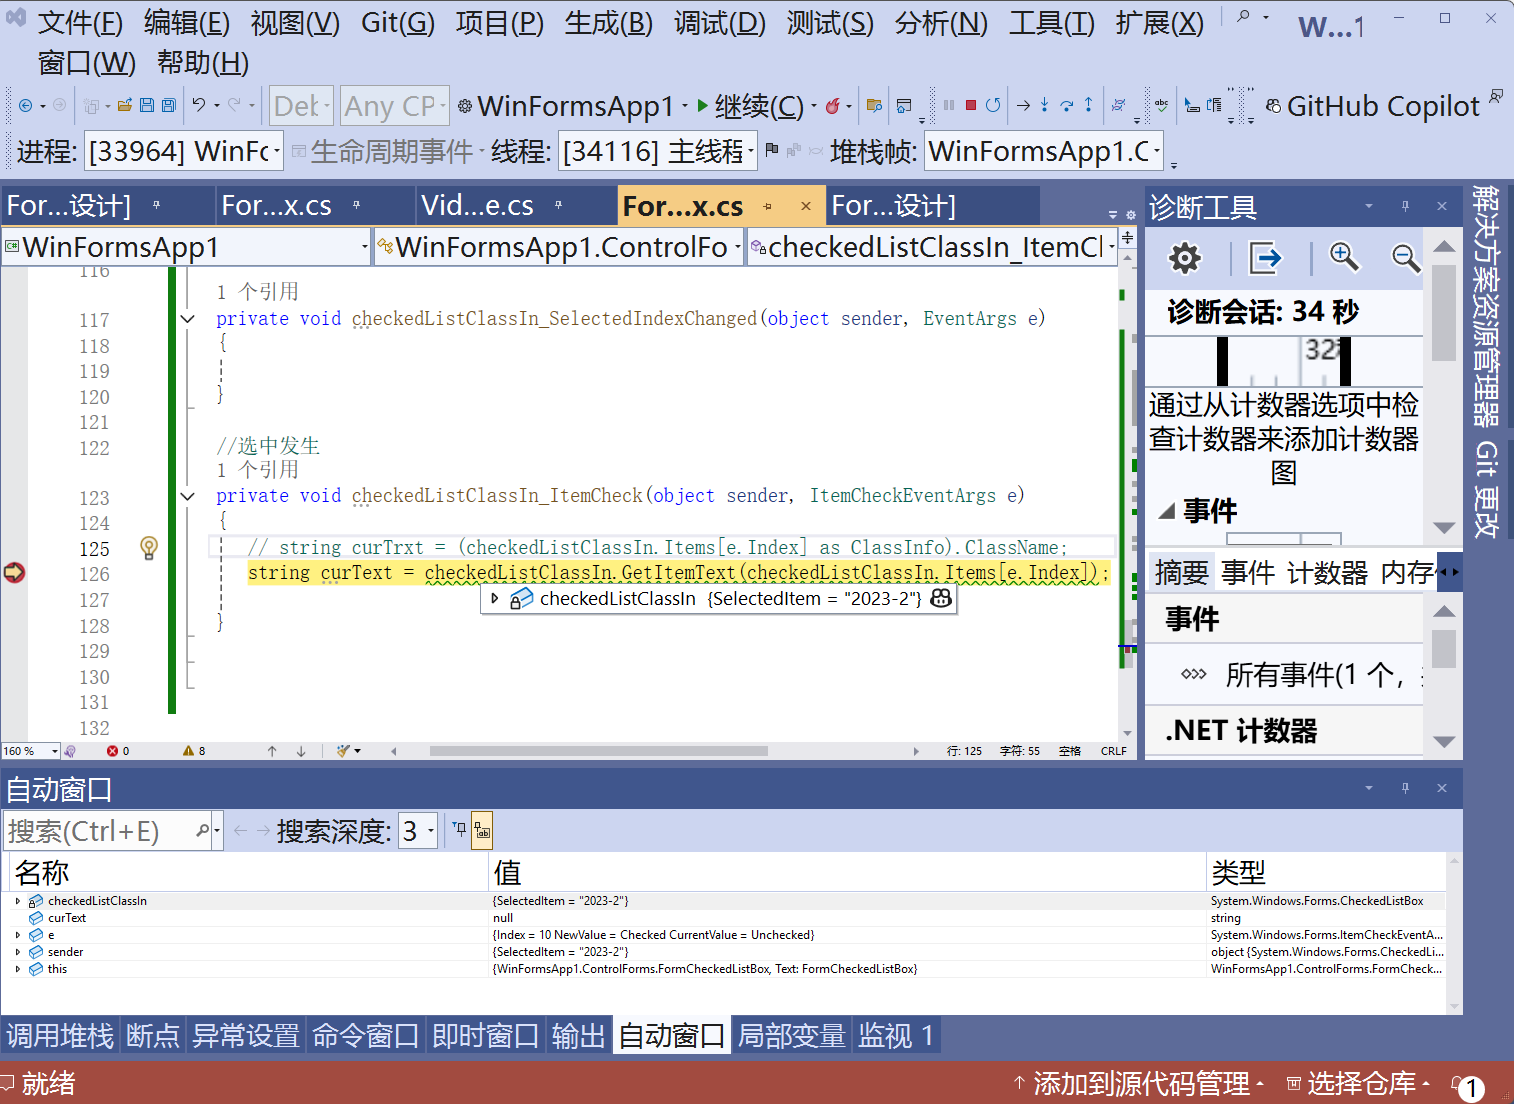1514x1104 pixels.
Task: Click the Step Out icon
Action: click(1088, 105)
